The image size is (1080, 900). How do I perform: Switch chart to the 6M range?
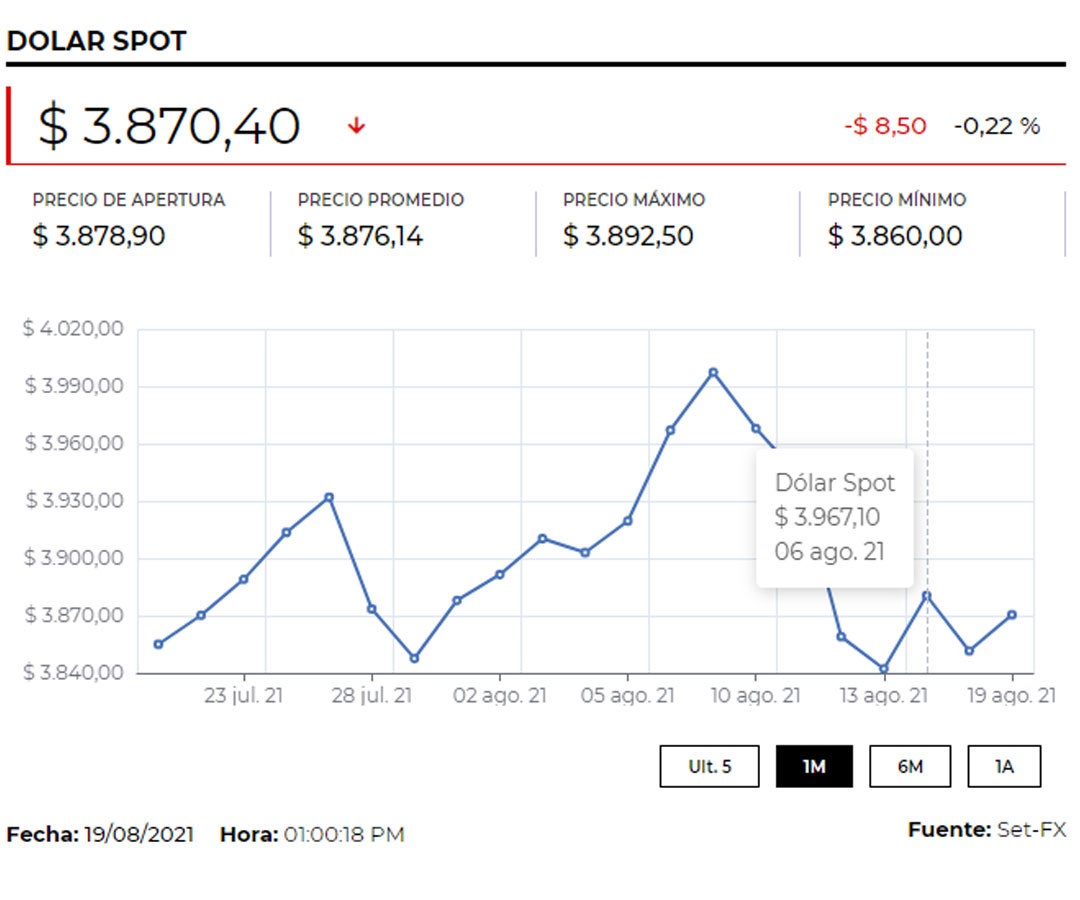click(x=909, y=767)
